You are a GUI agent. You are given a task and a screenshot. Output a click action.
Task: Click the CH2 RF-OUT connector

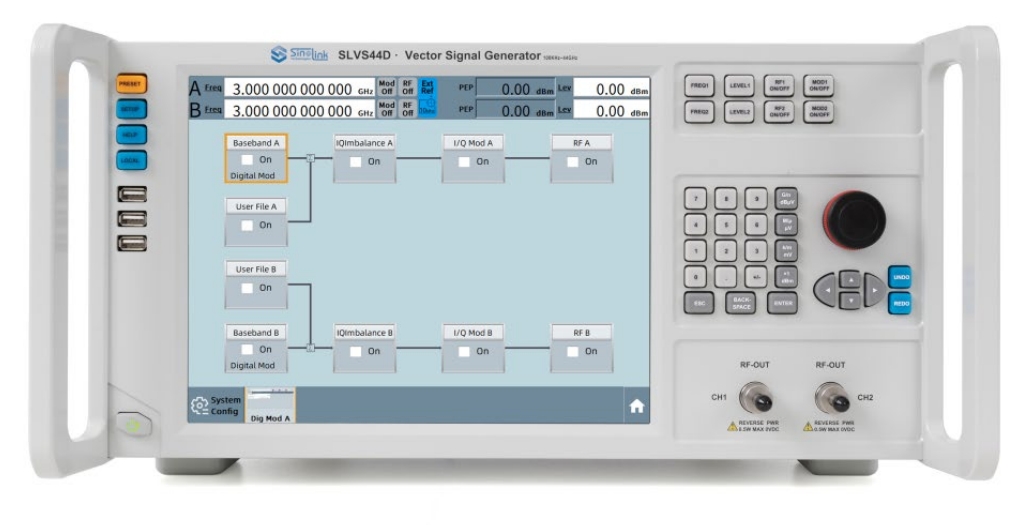point(832,398)
